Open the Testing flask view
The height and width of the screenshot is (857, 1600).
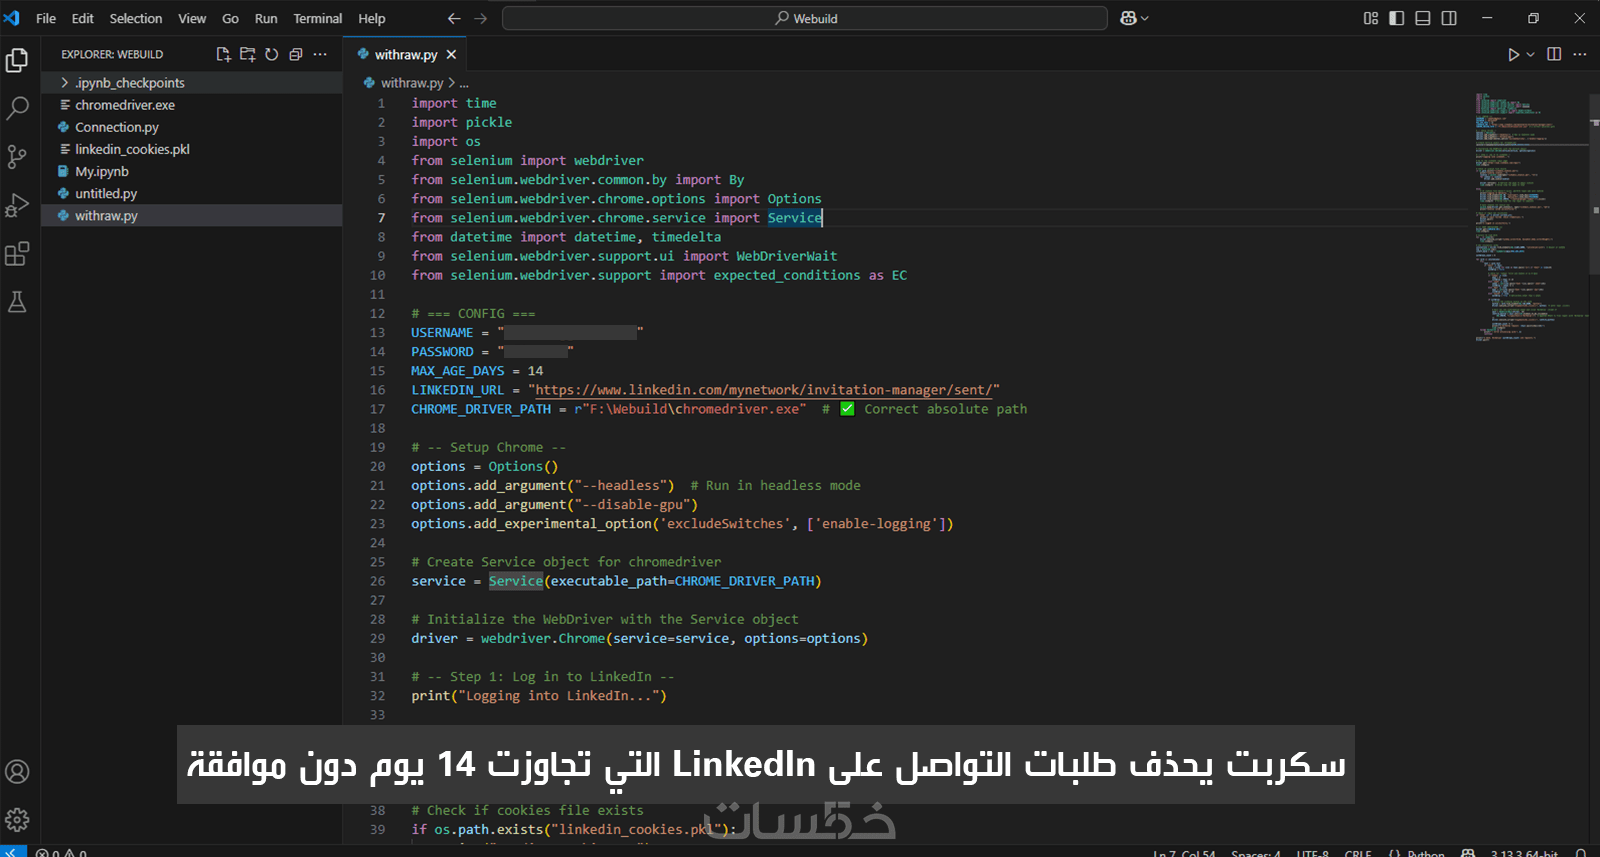pos(17,302)
